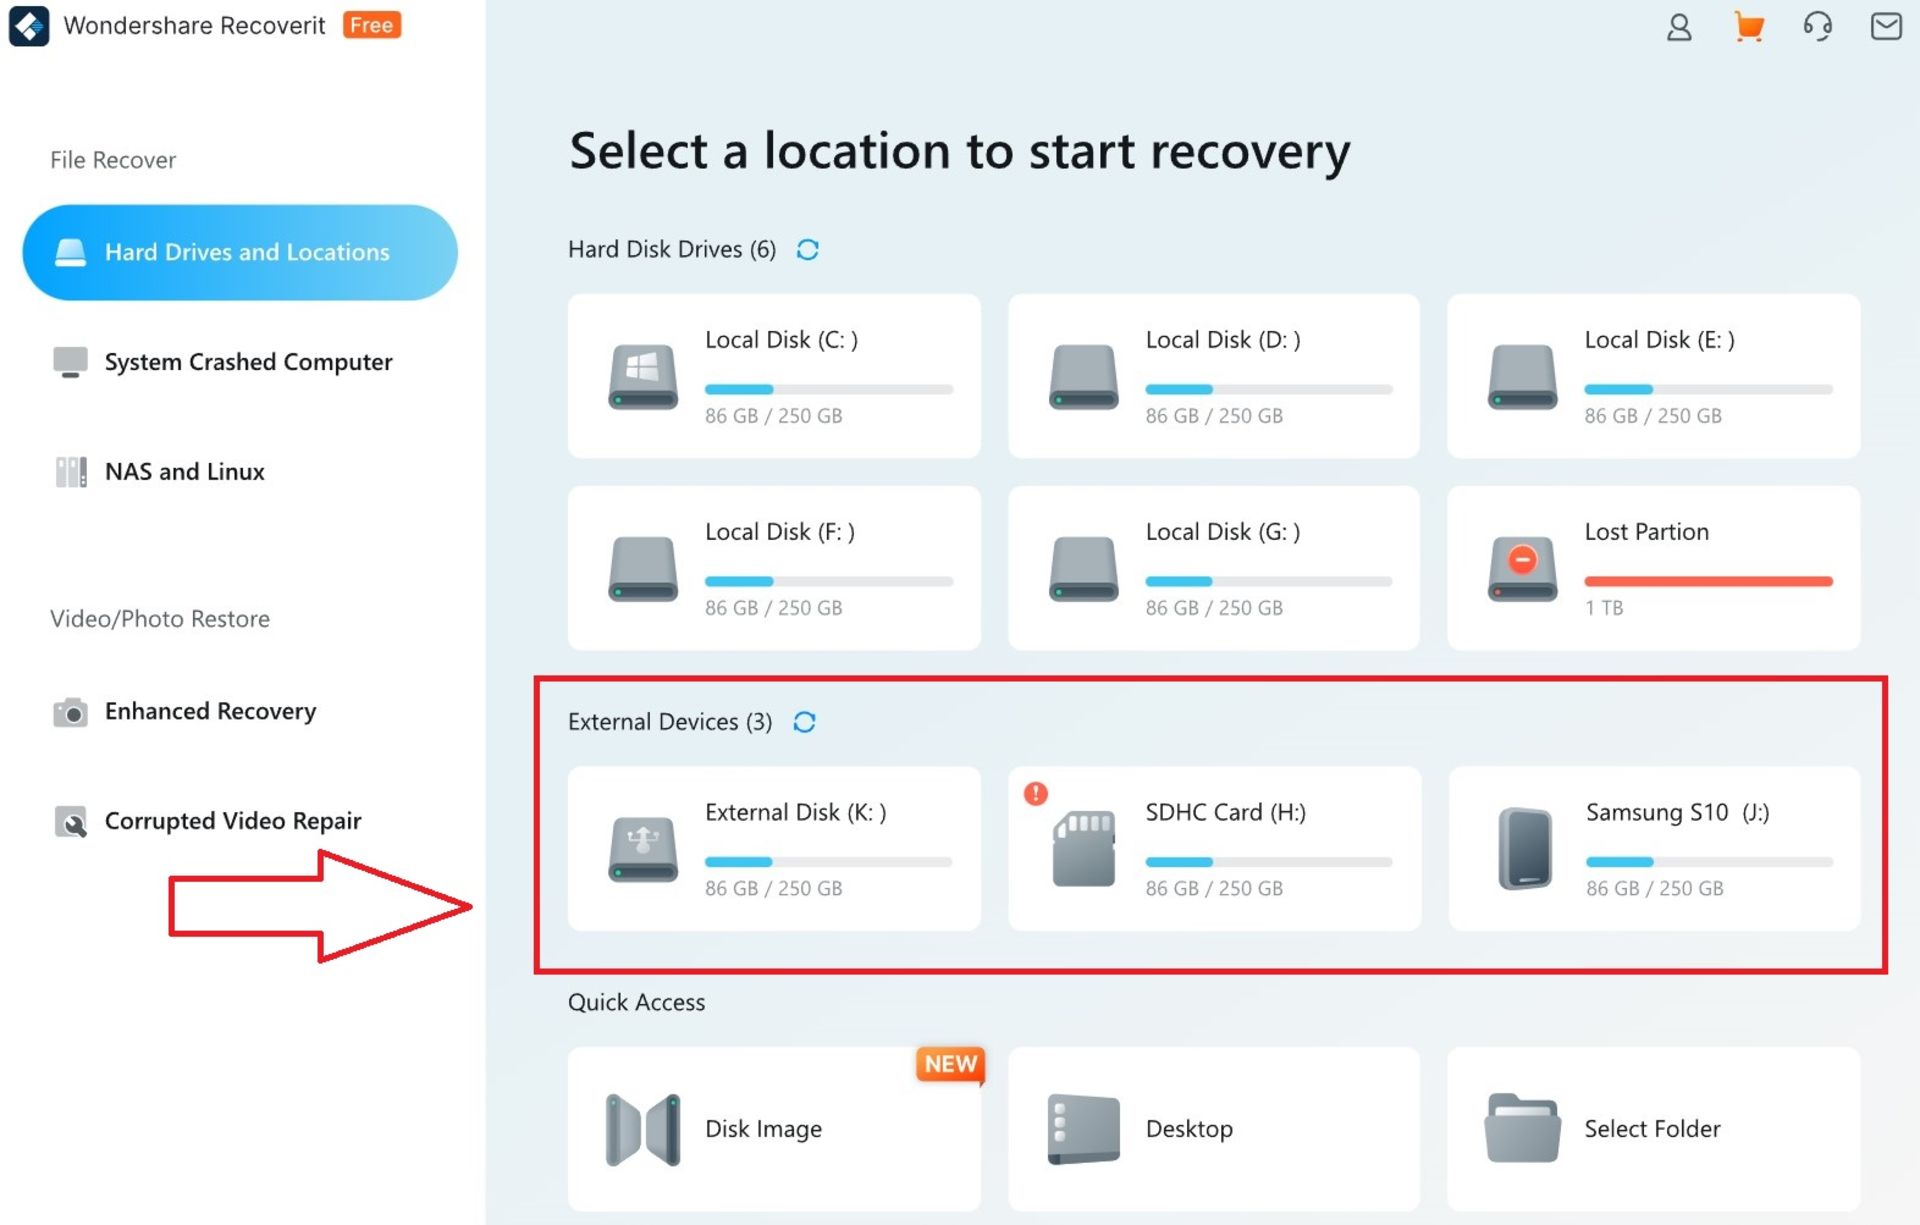Click the External Devices (3) heading
Screen dimensions: 1920x1225
(670, 722)
